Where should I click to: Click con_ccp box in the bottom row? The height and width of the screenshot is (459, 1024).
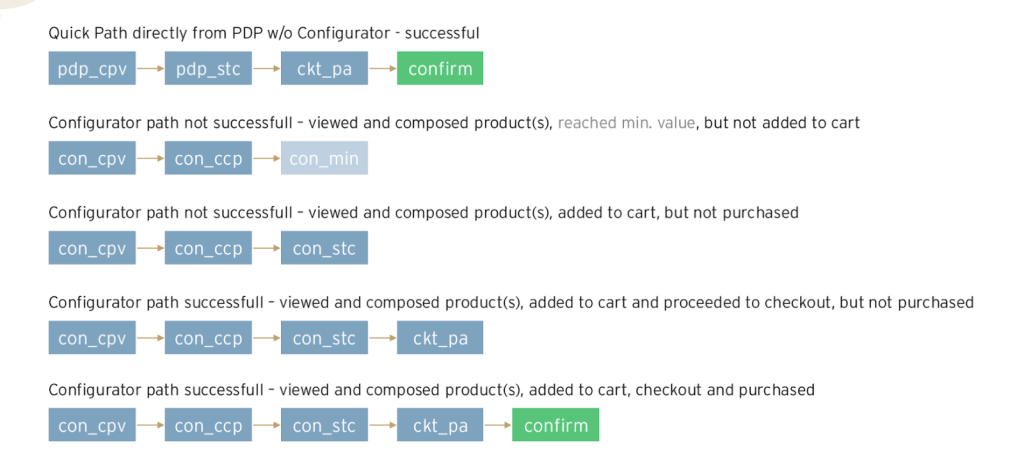[208, 425]
